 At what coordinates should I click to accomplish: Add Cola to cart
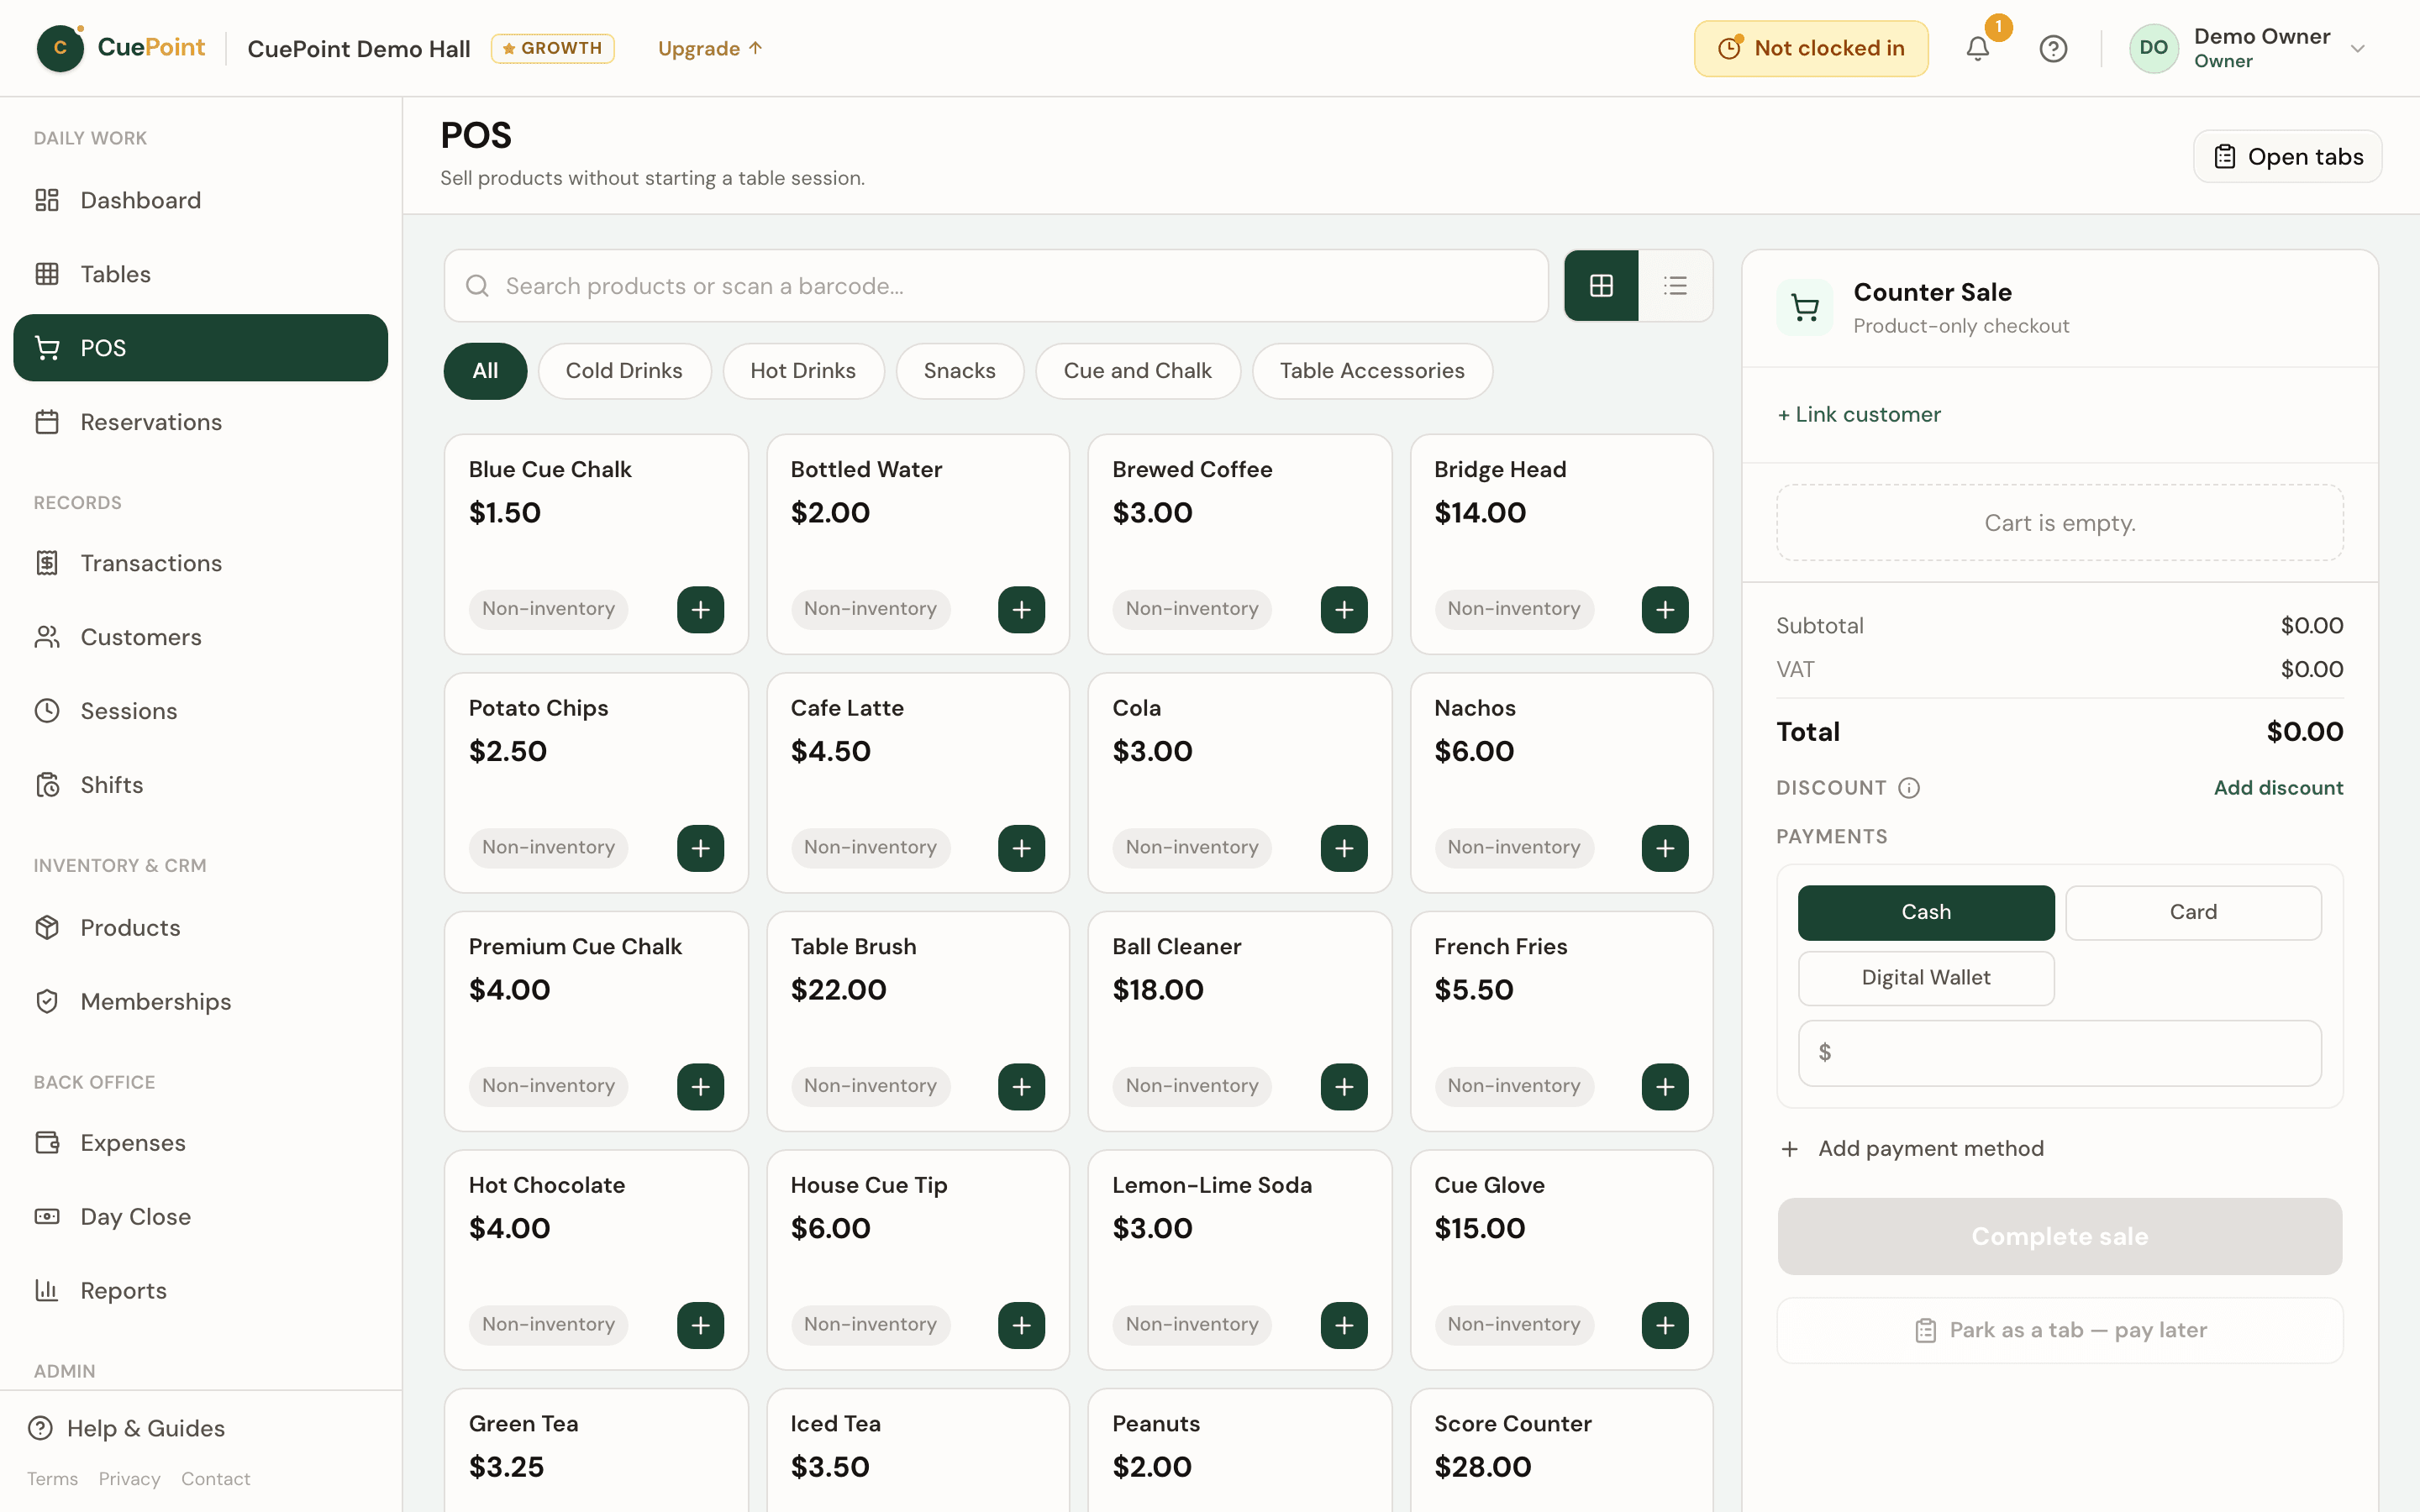click(x=1344, y=848)
